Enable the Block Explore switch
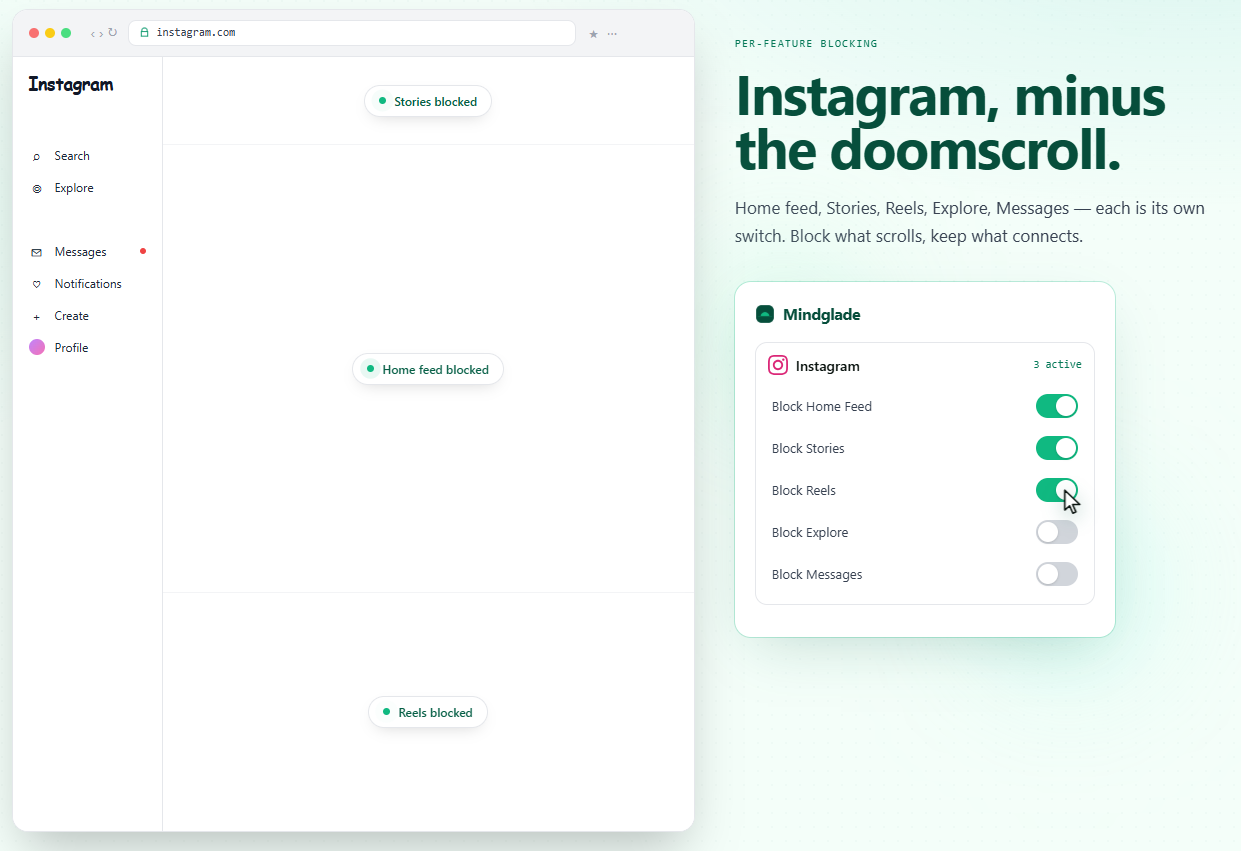 1057,532
